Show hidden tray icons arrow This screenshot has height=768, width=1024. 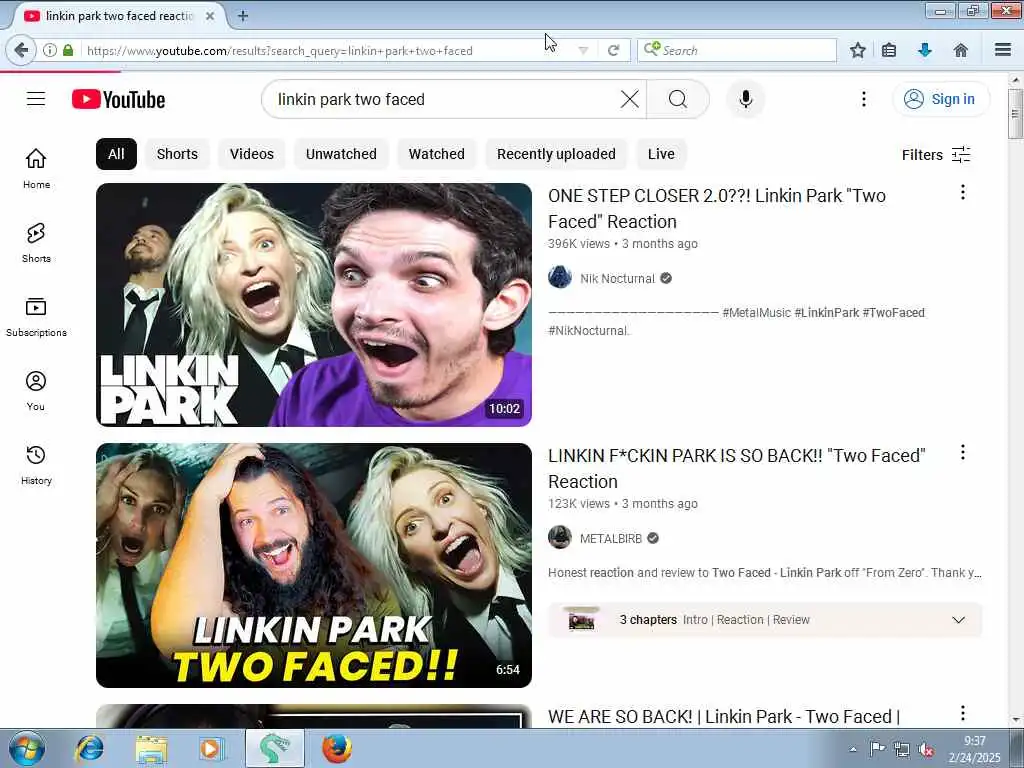click(853, 749)
